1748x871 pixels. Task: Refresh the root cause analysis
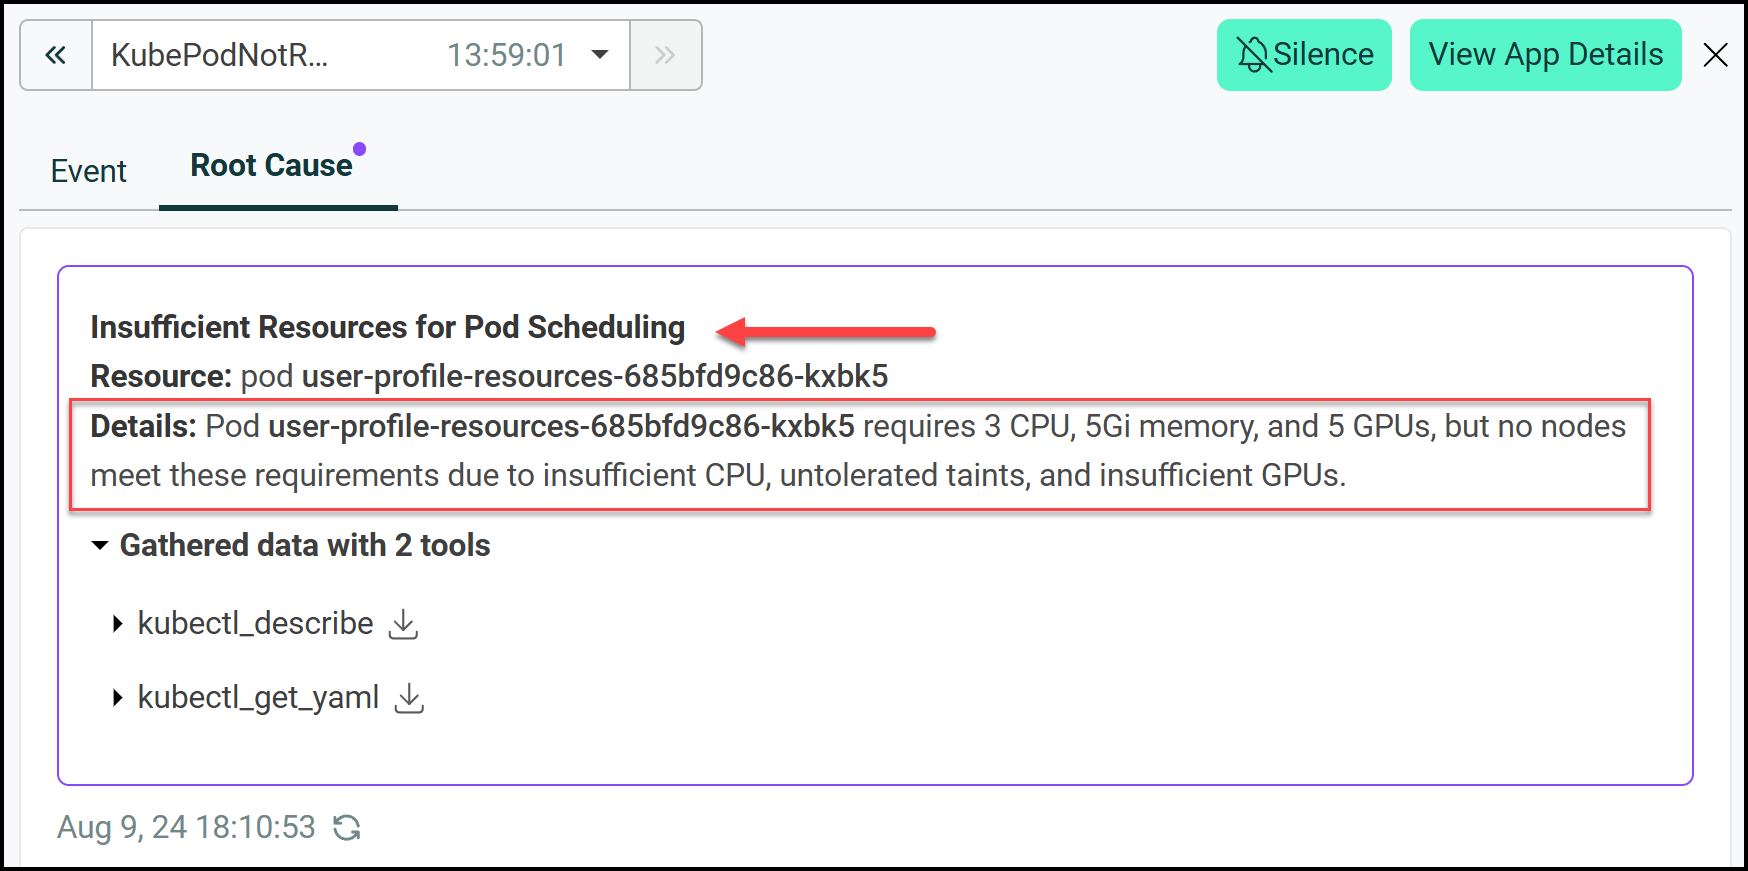coord(347,828)
